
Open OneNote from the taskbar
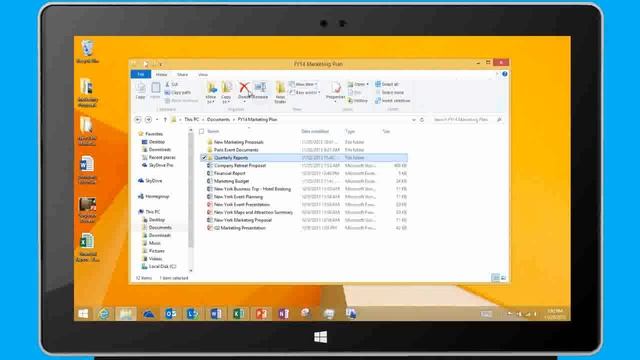pos(284,313)
